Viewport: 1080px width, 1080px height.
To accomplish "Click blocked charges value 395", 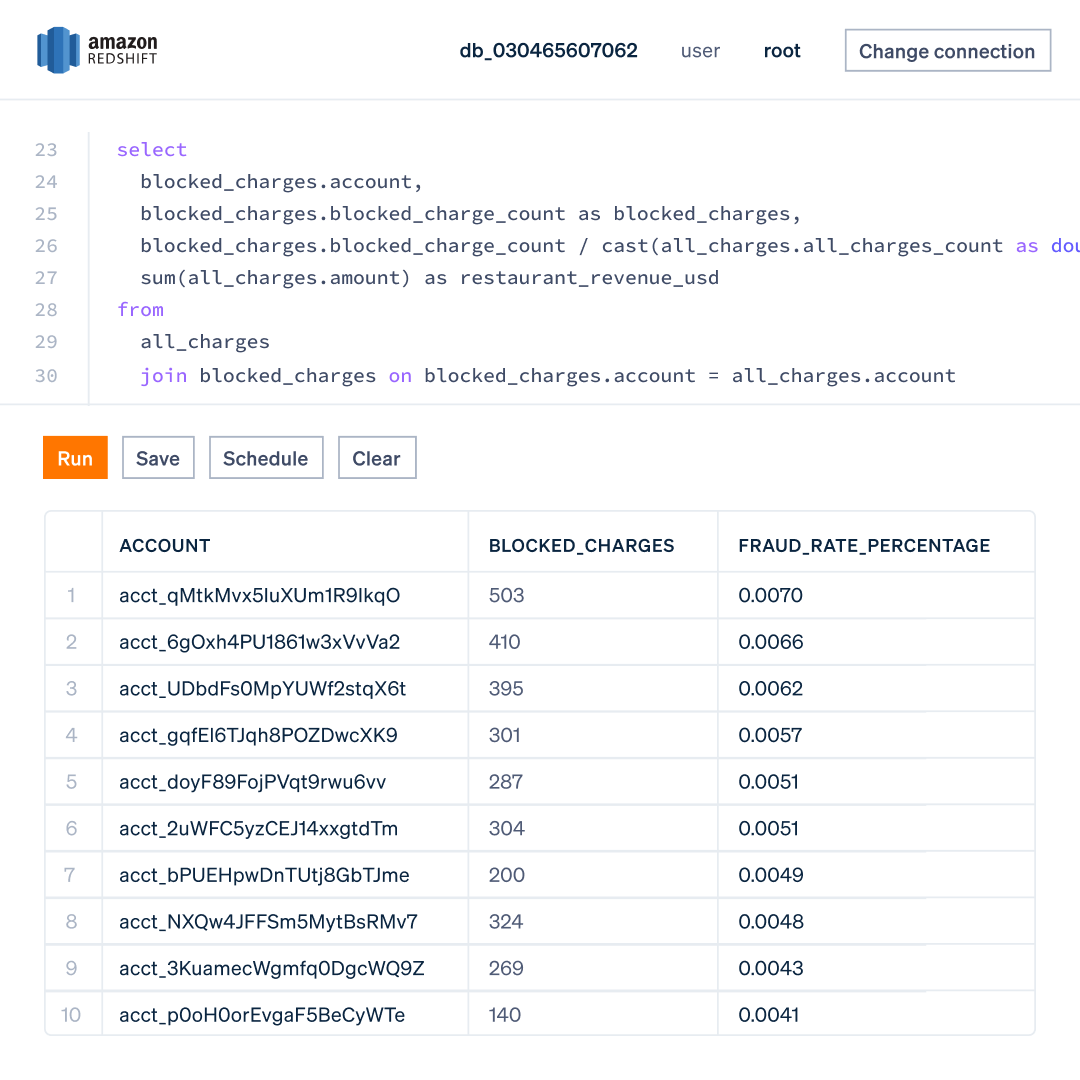I will [506, 689].
